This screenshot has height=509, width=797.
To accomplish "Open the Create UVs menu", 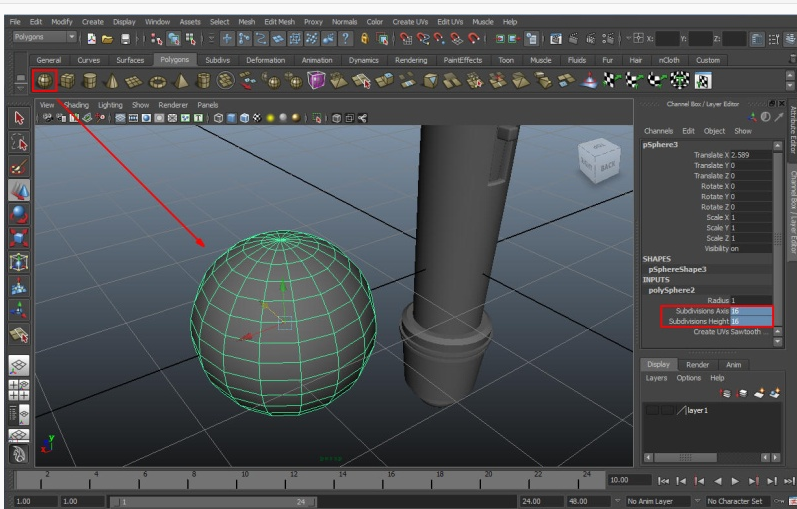I will point(410,22).
